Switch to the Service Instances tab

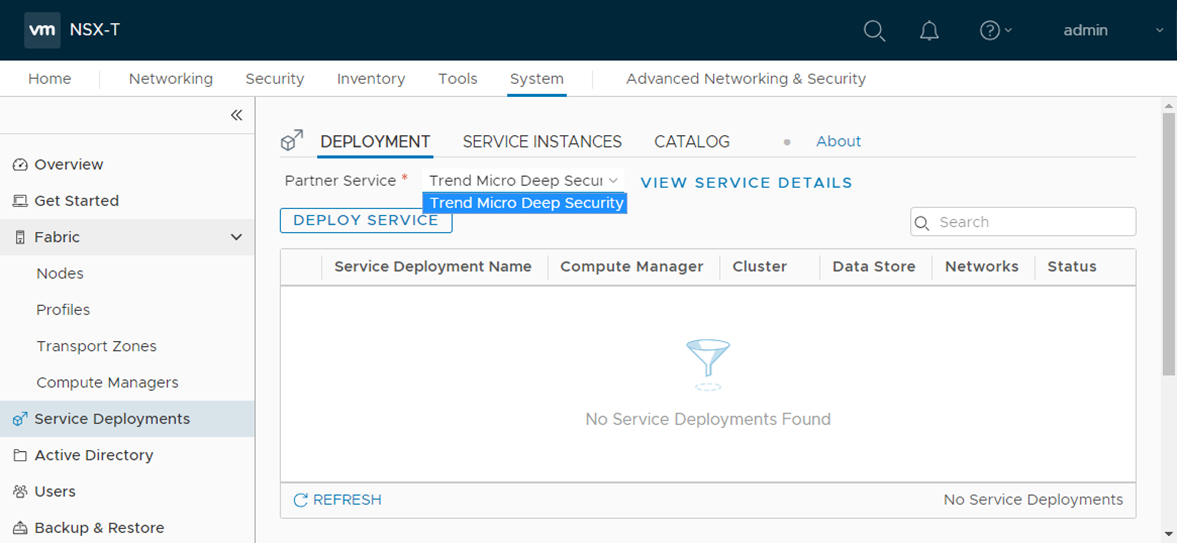542,142
